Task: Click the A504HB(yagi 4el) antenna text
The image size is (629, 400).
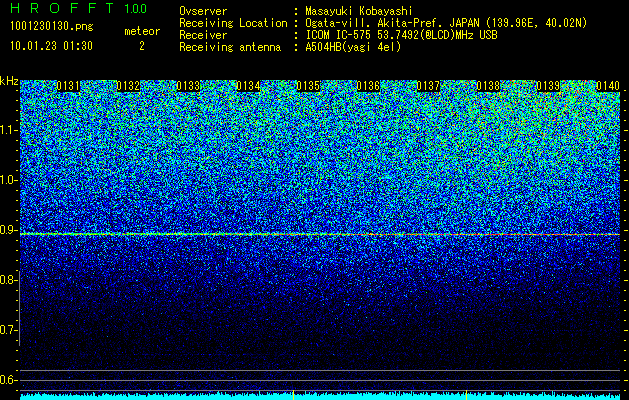Action: [353, 47]
